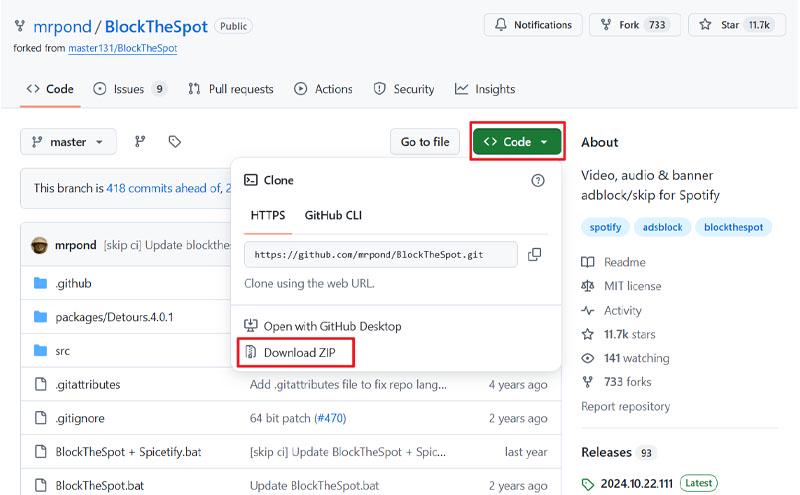Open the mrpond owner link
800x495 pixels.
[x=62, y=27]
